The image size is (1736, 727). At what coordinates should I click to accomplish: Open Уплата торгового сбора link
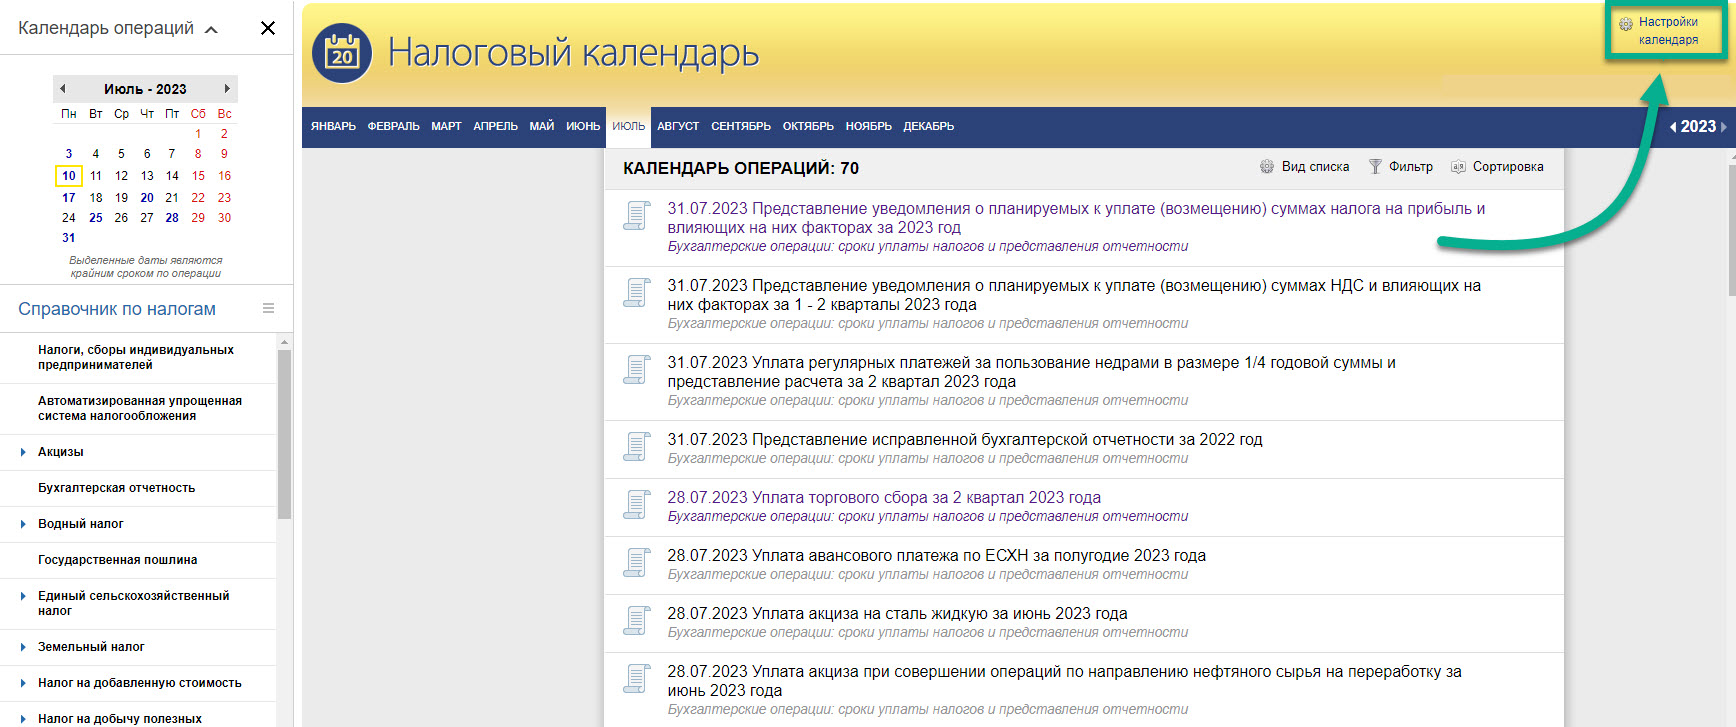point(884,498)
